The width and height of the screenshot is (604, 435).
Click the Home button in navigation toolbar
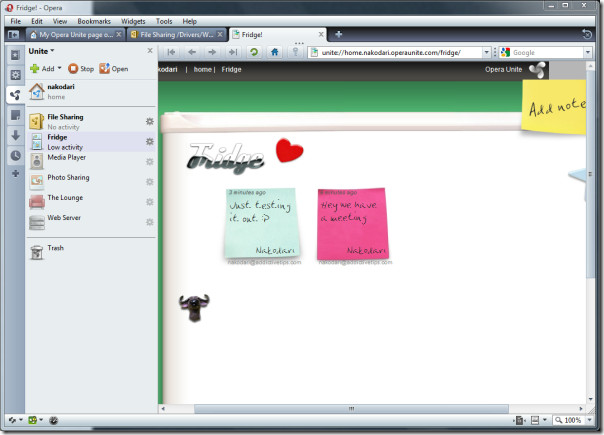click(274, 52)
